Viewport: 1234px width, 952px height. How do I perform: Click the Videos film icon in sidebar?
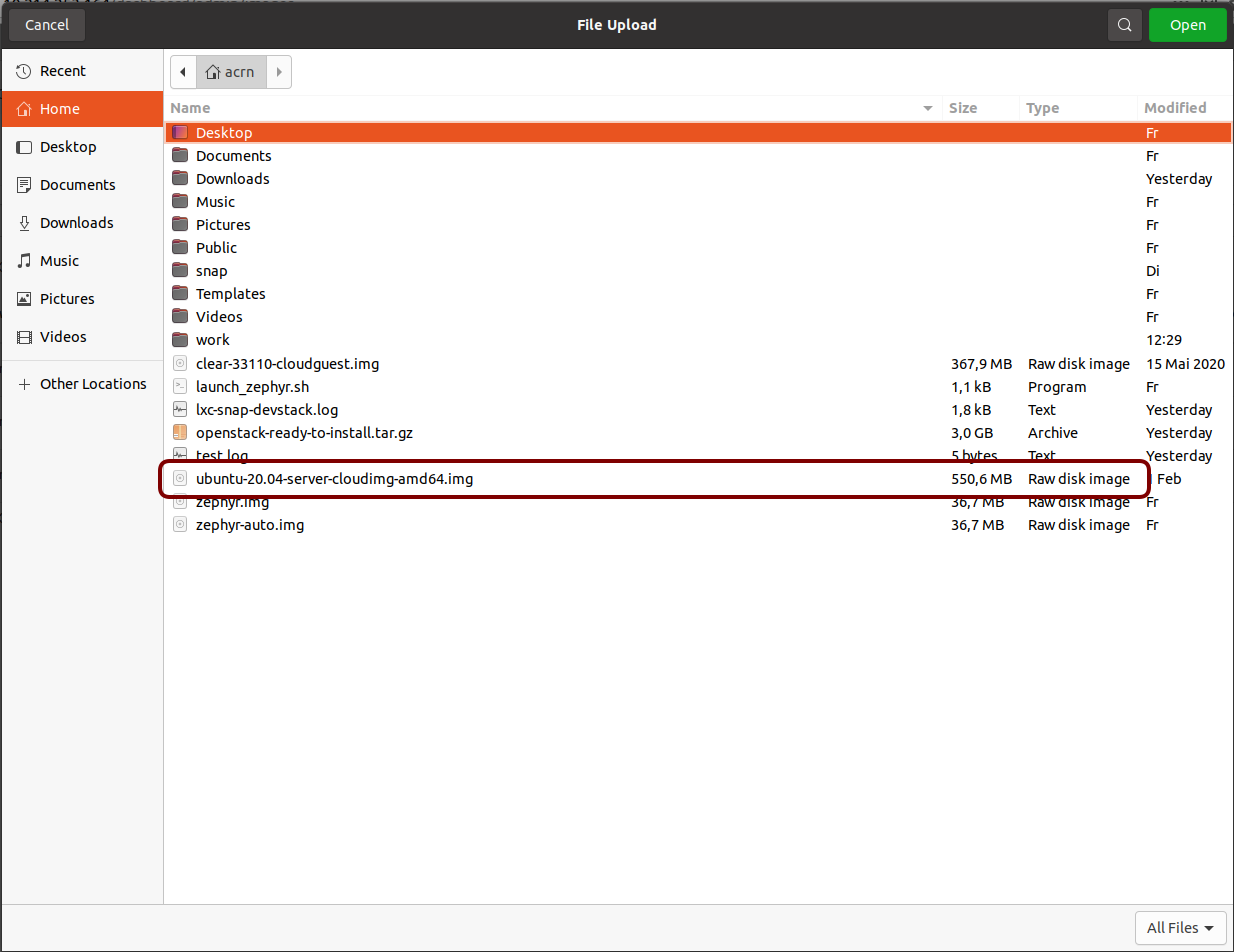pyautogui.click(x=24, y=337)
